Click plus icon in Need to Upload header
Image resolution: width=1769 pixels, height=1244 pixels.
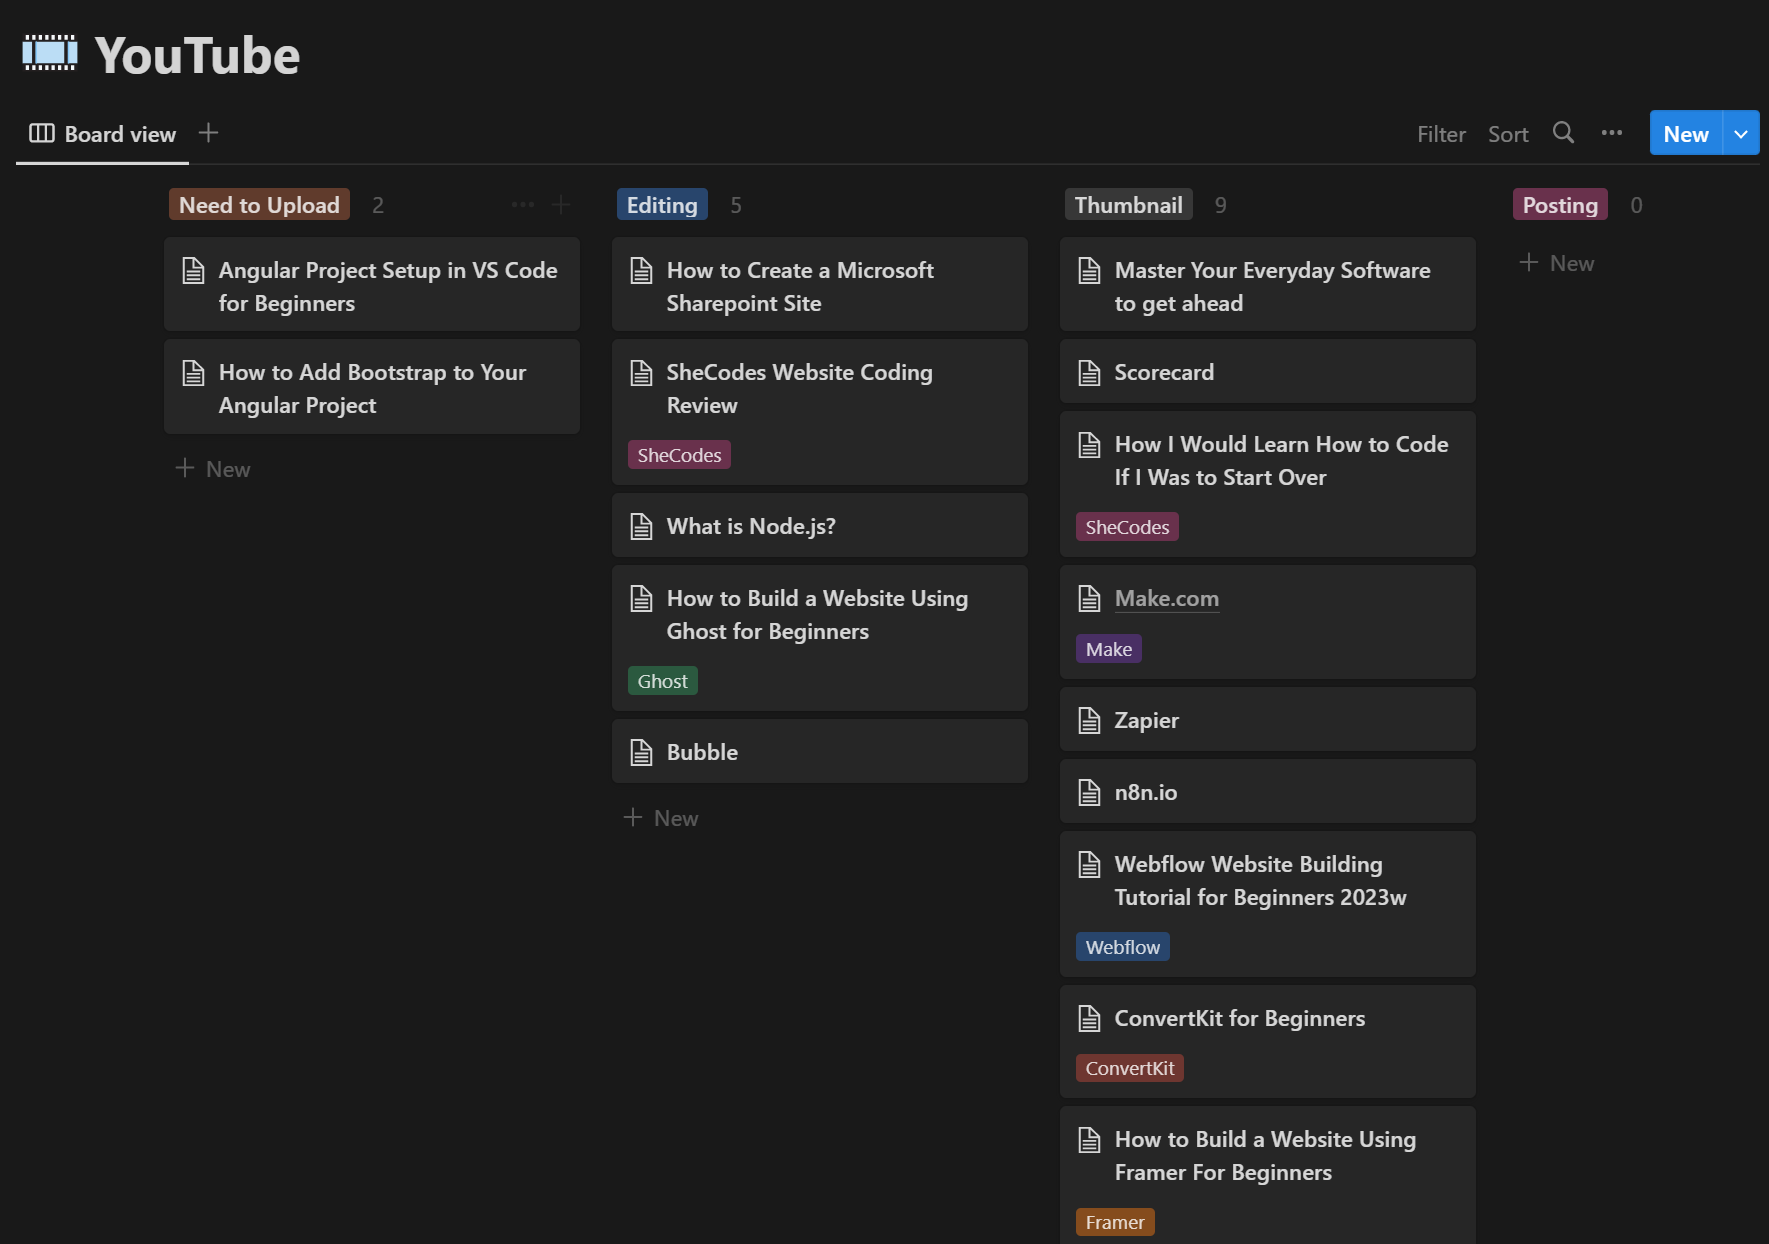(561, 205)
